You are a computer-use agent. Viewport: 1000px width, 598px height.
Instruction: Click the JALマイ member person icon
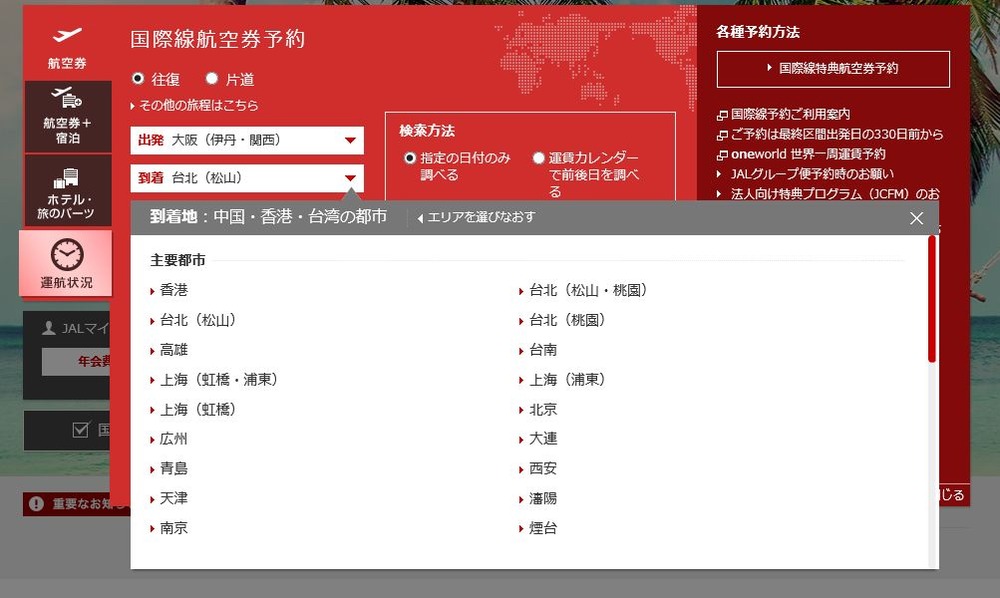(48, 328)
